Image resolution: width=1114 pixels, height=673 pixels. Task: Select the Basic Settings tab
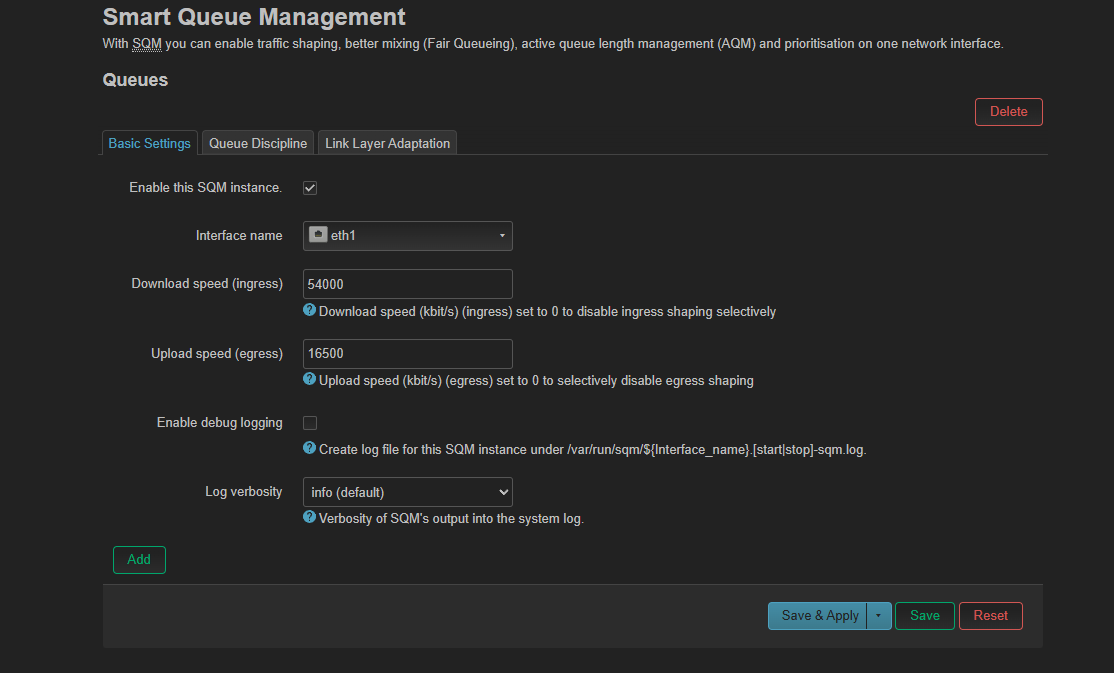[150, 143]
